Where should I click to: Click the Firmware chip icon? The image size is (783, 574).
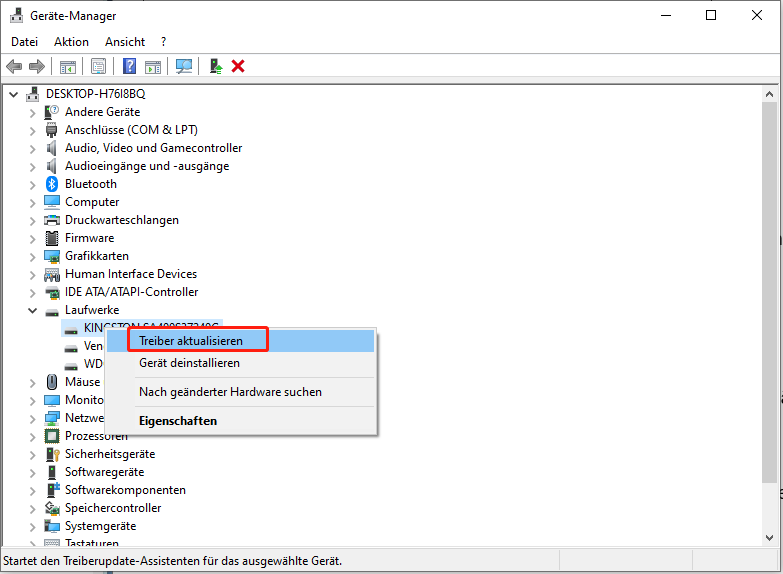[x=52, y=238]
